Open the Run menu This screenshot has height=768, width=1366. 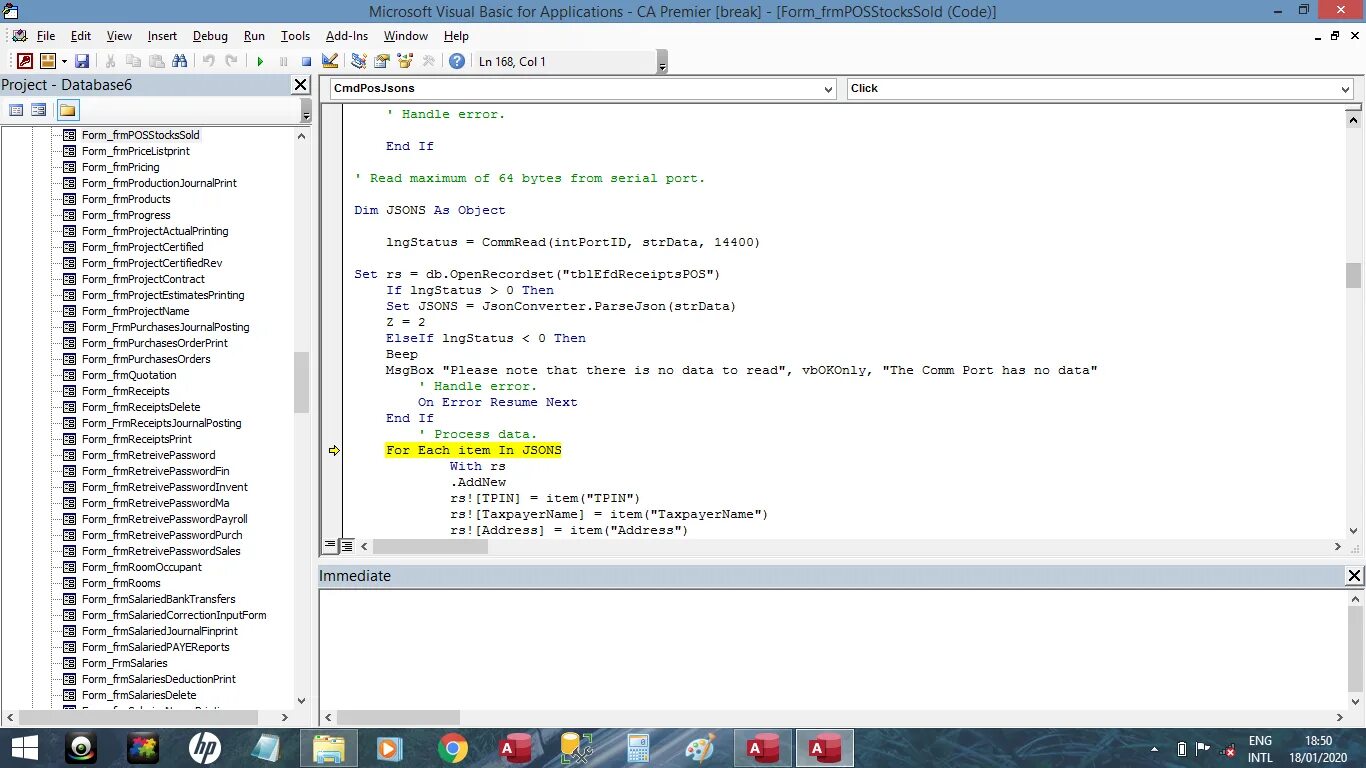(254, 36)
